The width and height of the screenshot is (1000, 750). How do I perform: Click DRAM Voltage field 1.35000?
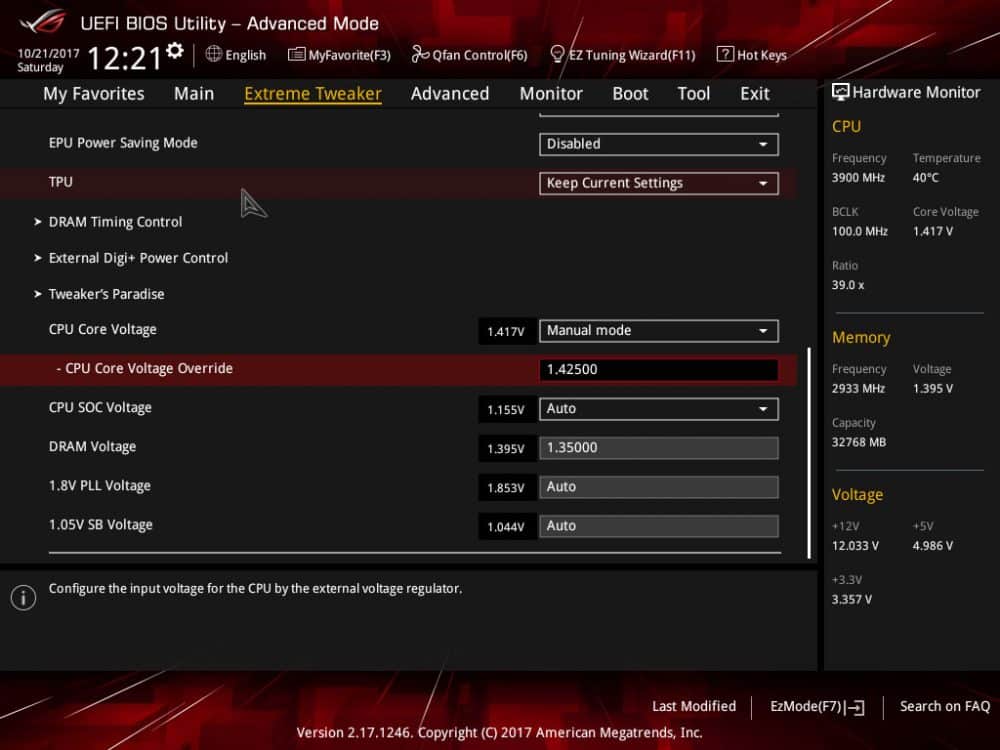click(659, 448)
